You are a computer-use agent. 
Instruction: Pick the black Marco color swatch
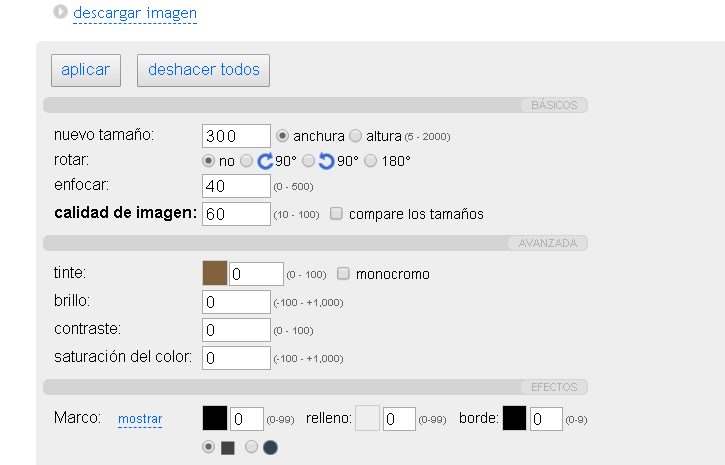click(215, 418)
